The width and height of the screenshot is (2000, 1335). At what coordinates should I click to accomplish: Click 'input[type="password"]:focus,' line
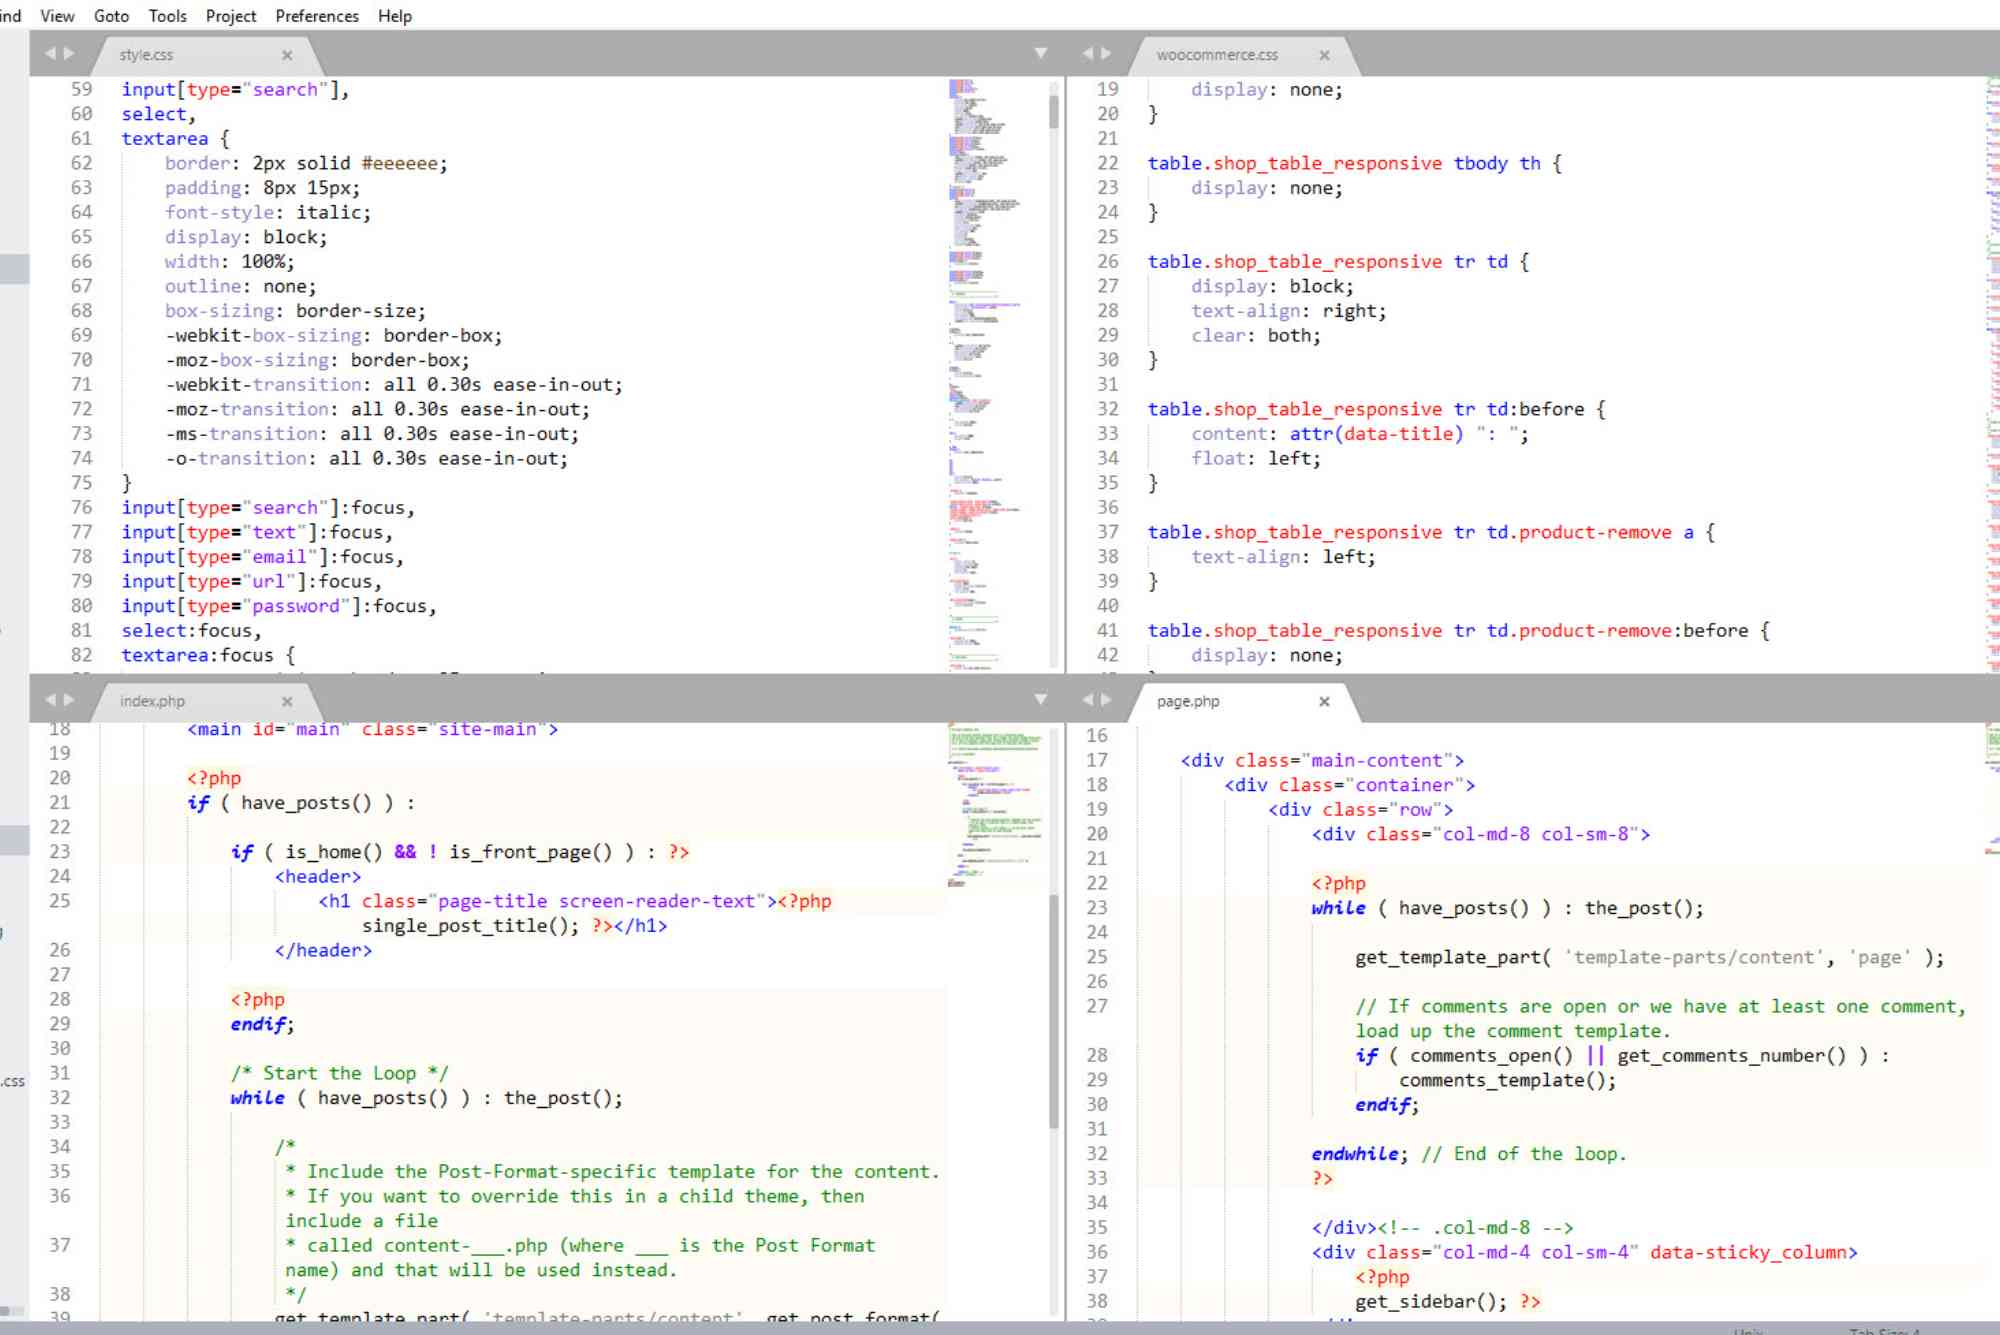click(x=279, y=605)
